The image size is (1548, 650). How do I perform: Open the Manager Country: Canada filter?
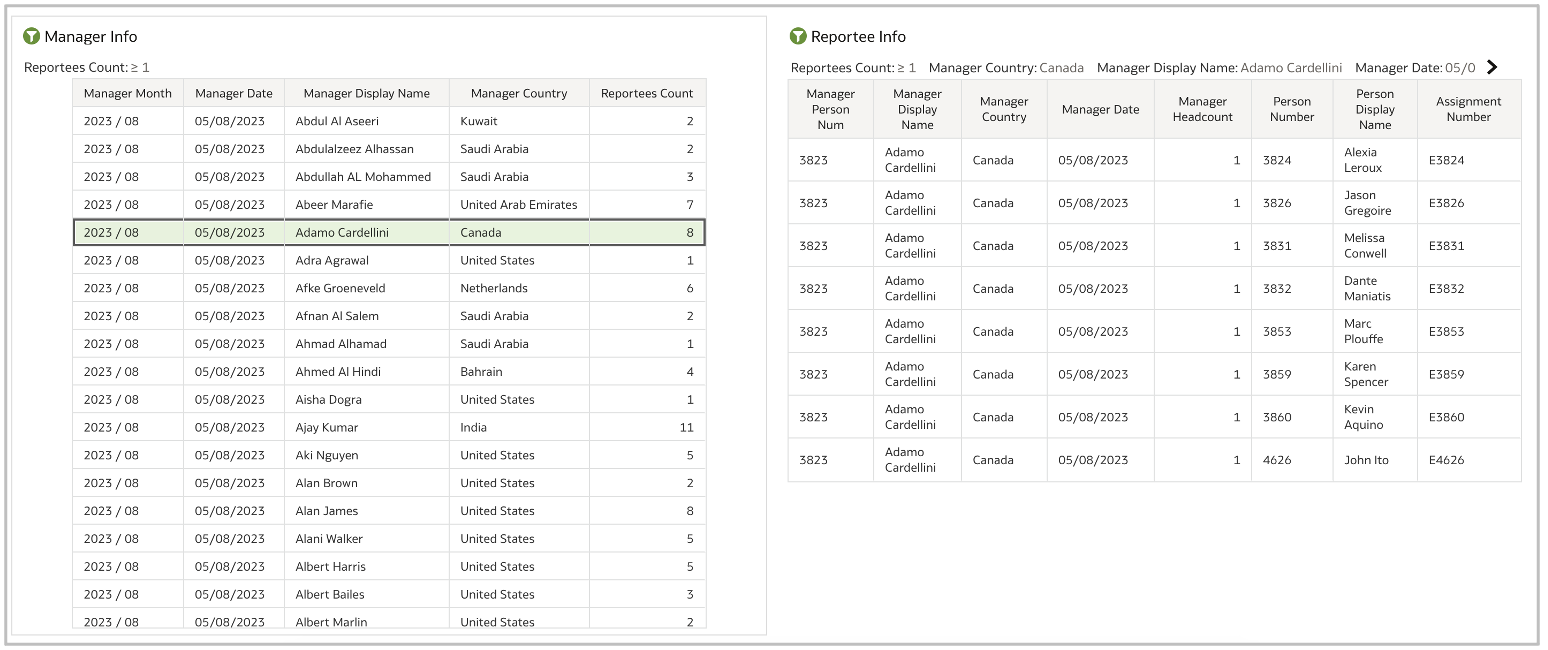click(x=1005, y=68)
